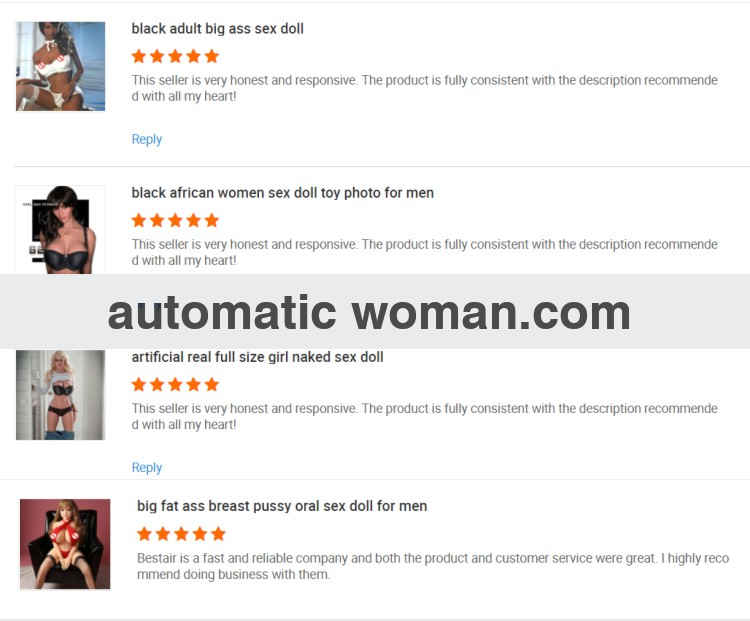
Task: Open the first review's product title
Action: tap(218, 29)
